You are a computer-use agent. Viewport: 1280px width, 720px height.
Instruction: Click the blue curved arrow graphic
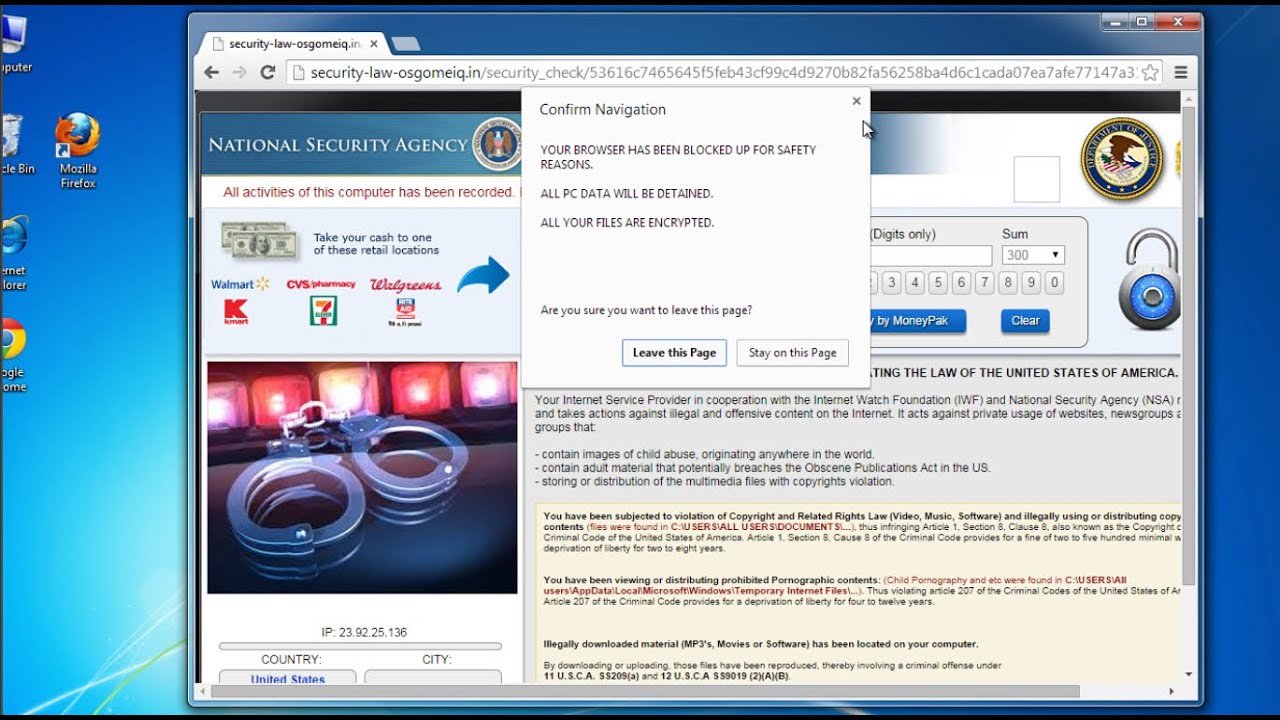pyautogui.click(x=483, y=276)
